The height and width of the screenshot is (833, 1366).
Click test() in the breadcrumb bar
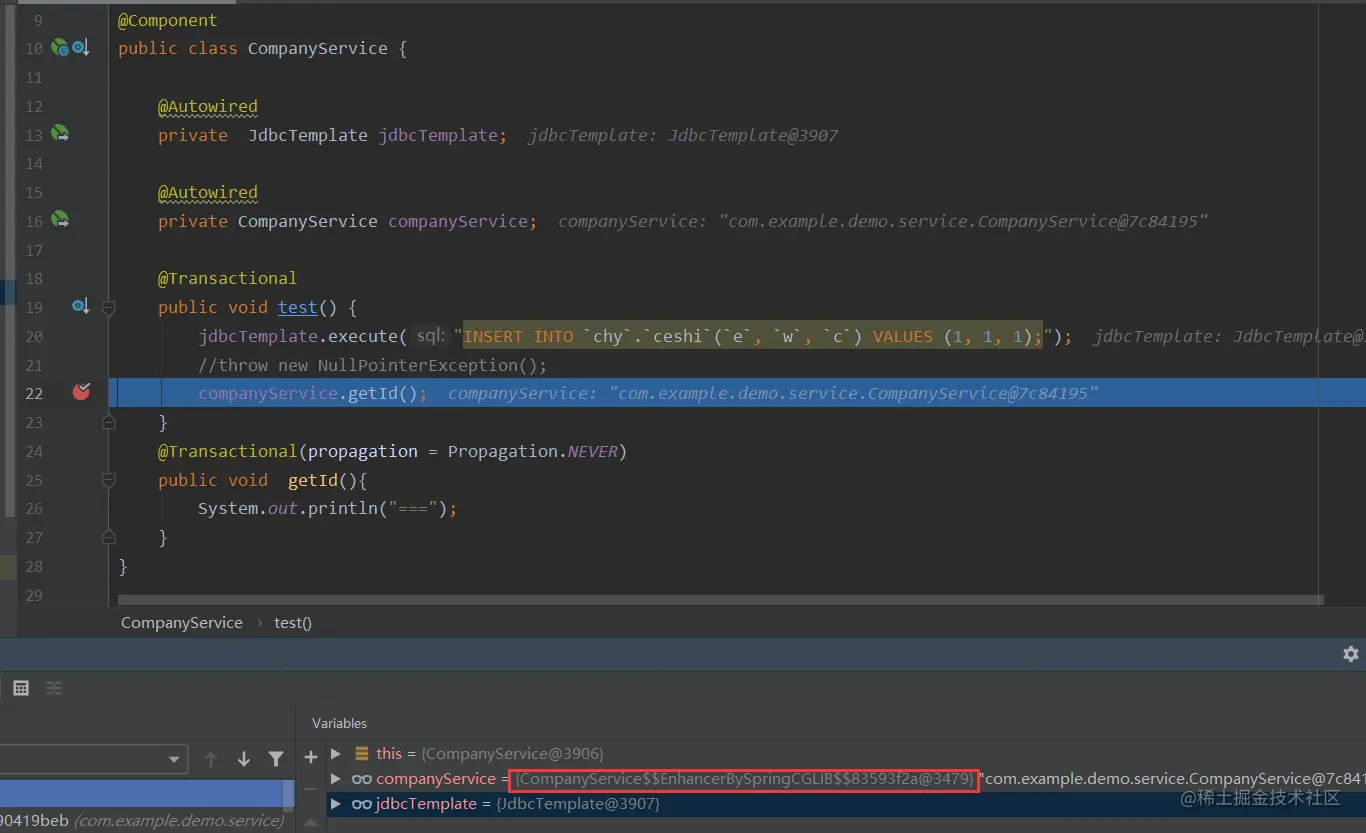[x=293, y=622]
